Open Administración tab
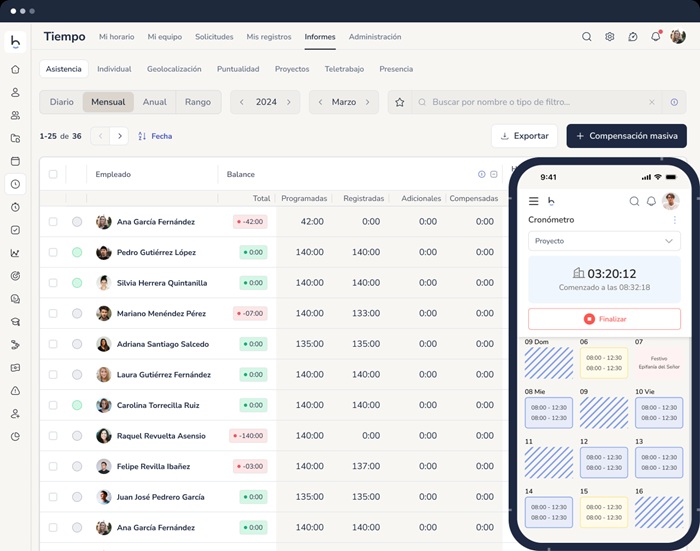This screenshot has width=700, height=551. click(x=375, y=37)
